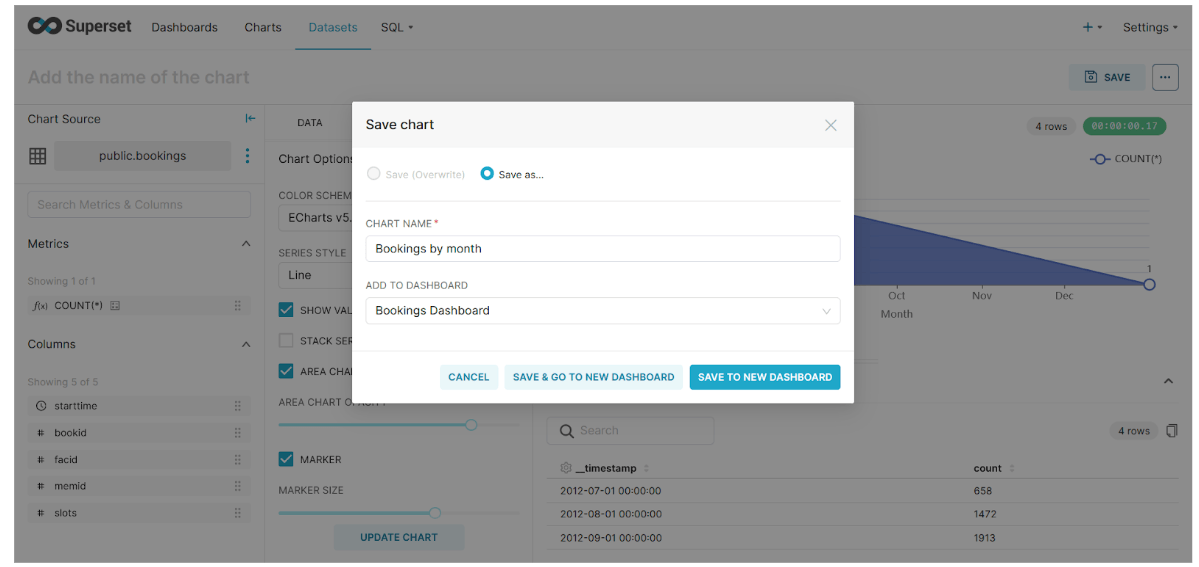
Task: Click the starttime column clock icon
Action: pos(41,406)
